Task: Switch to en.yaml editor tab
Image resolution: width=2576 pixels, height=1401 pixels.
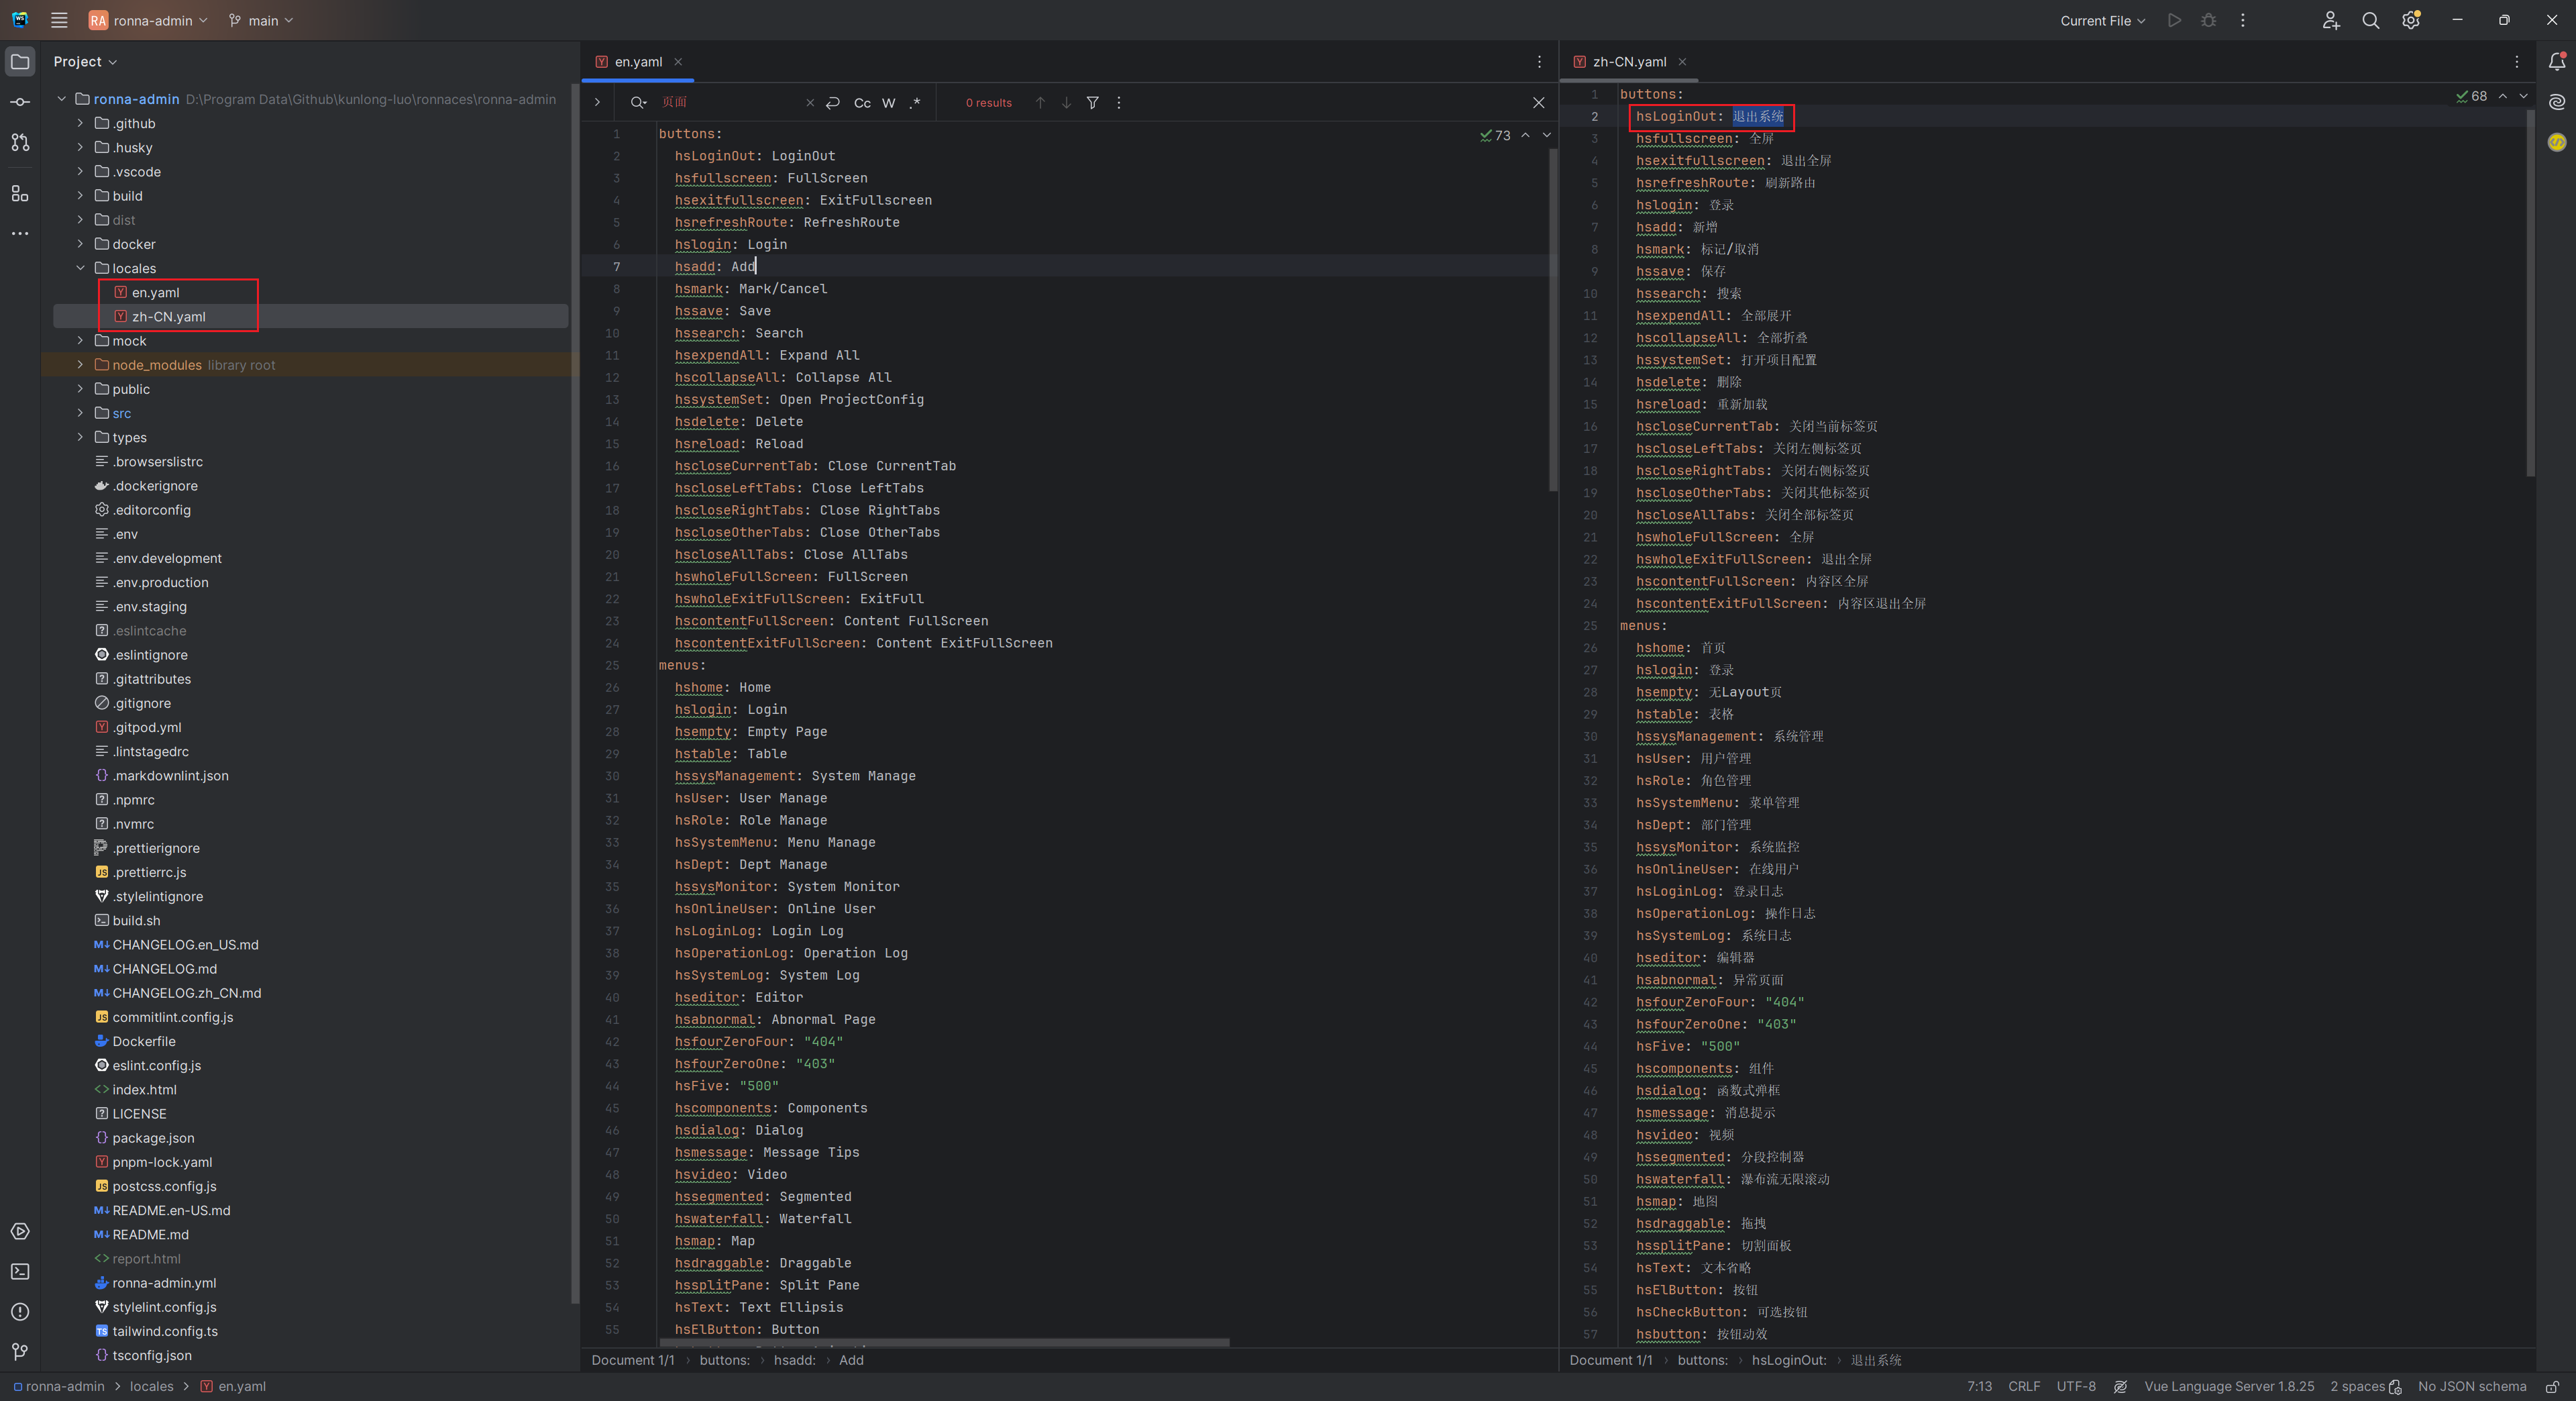Action: (x=638, y=61)
